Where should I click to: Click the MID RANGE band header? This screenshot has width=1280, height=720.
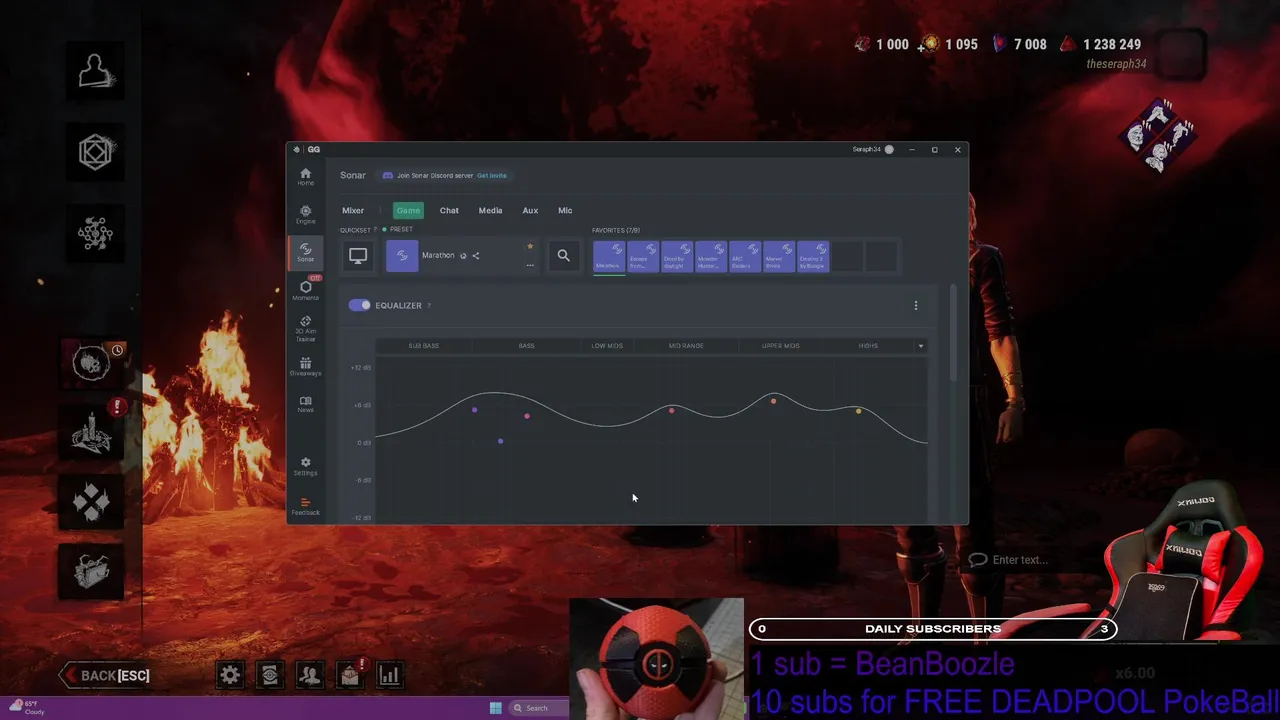686,346
